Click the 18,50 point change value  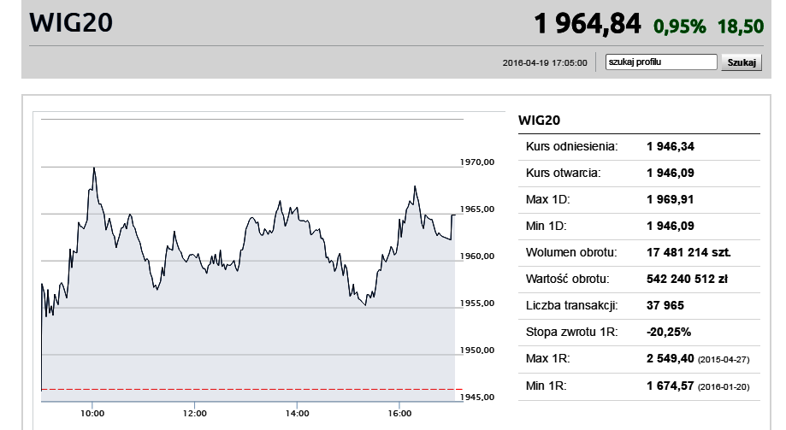(740, 26)
